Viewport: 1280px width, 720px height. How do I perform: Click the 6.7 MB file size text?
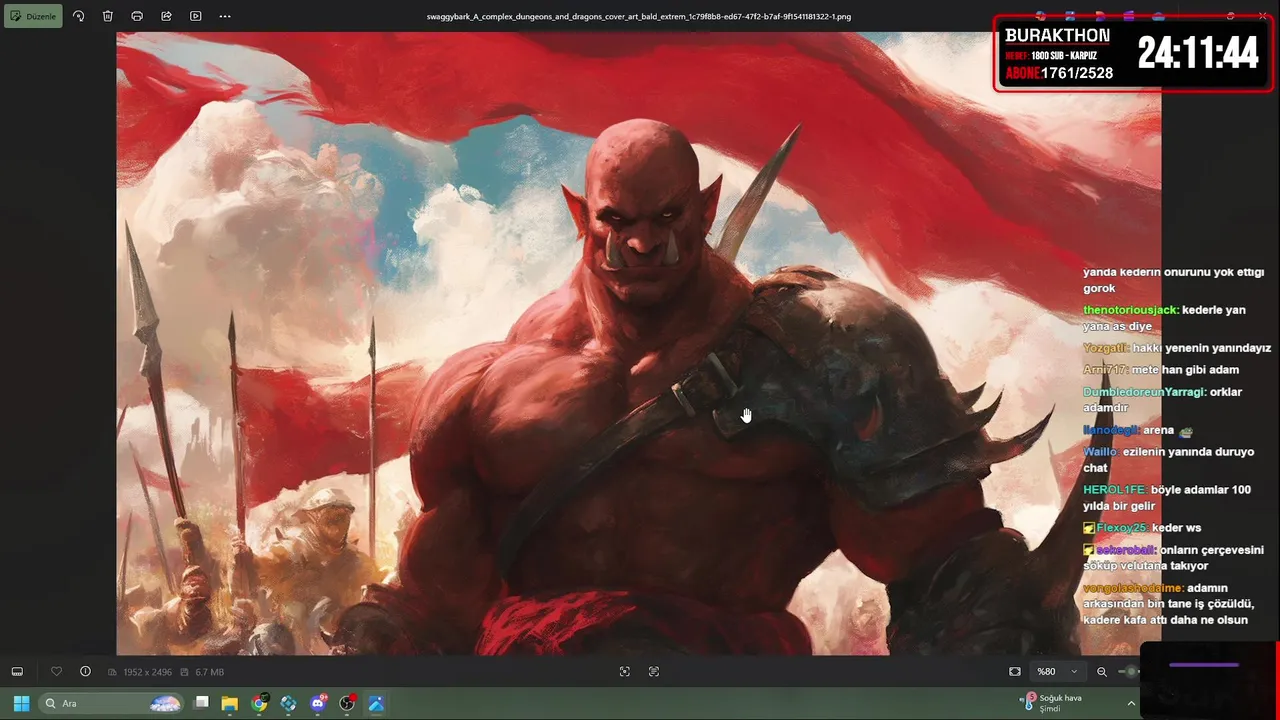(x=209, y=672)
